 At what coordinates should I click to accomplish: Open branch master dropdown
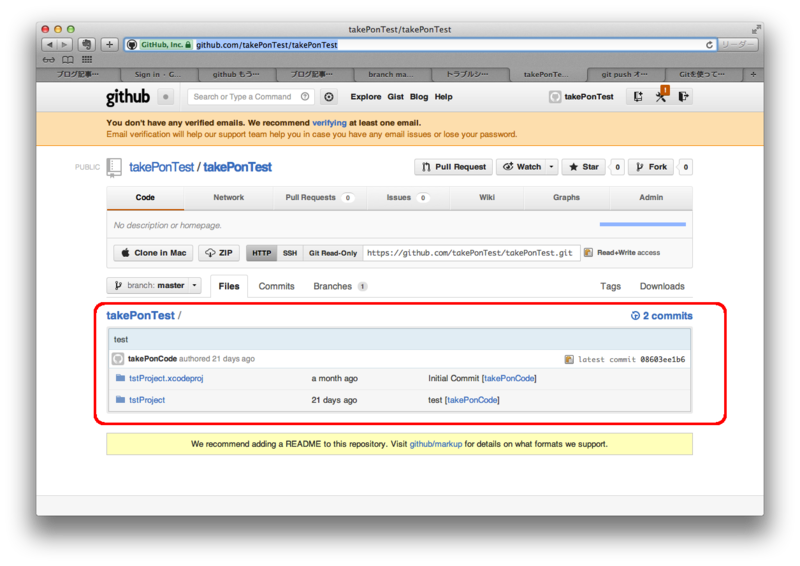[x=155, y=285]
